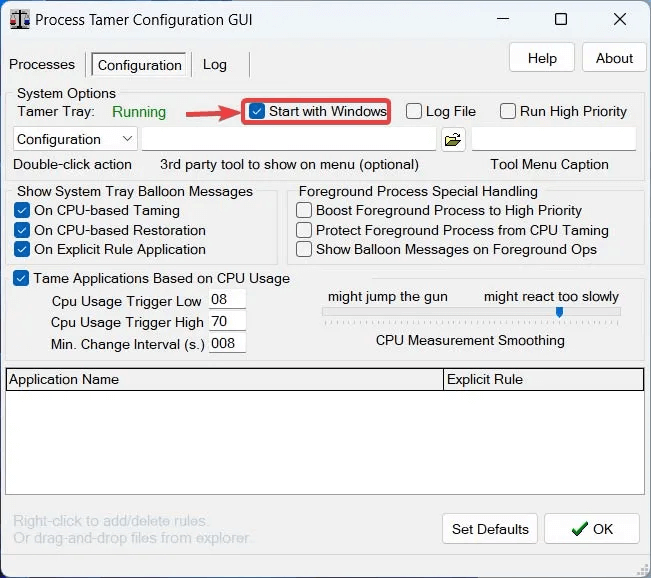The width and height of the screenshot is (651, 578).
Task: Enable Run High Priority checkbox
Action: coord(508,111)
